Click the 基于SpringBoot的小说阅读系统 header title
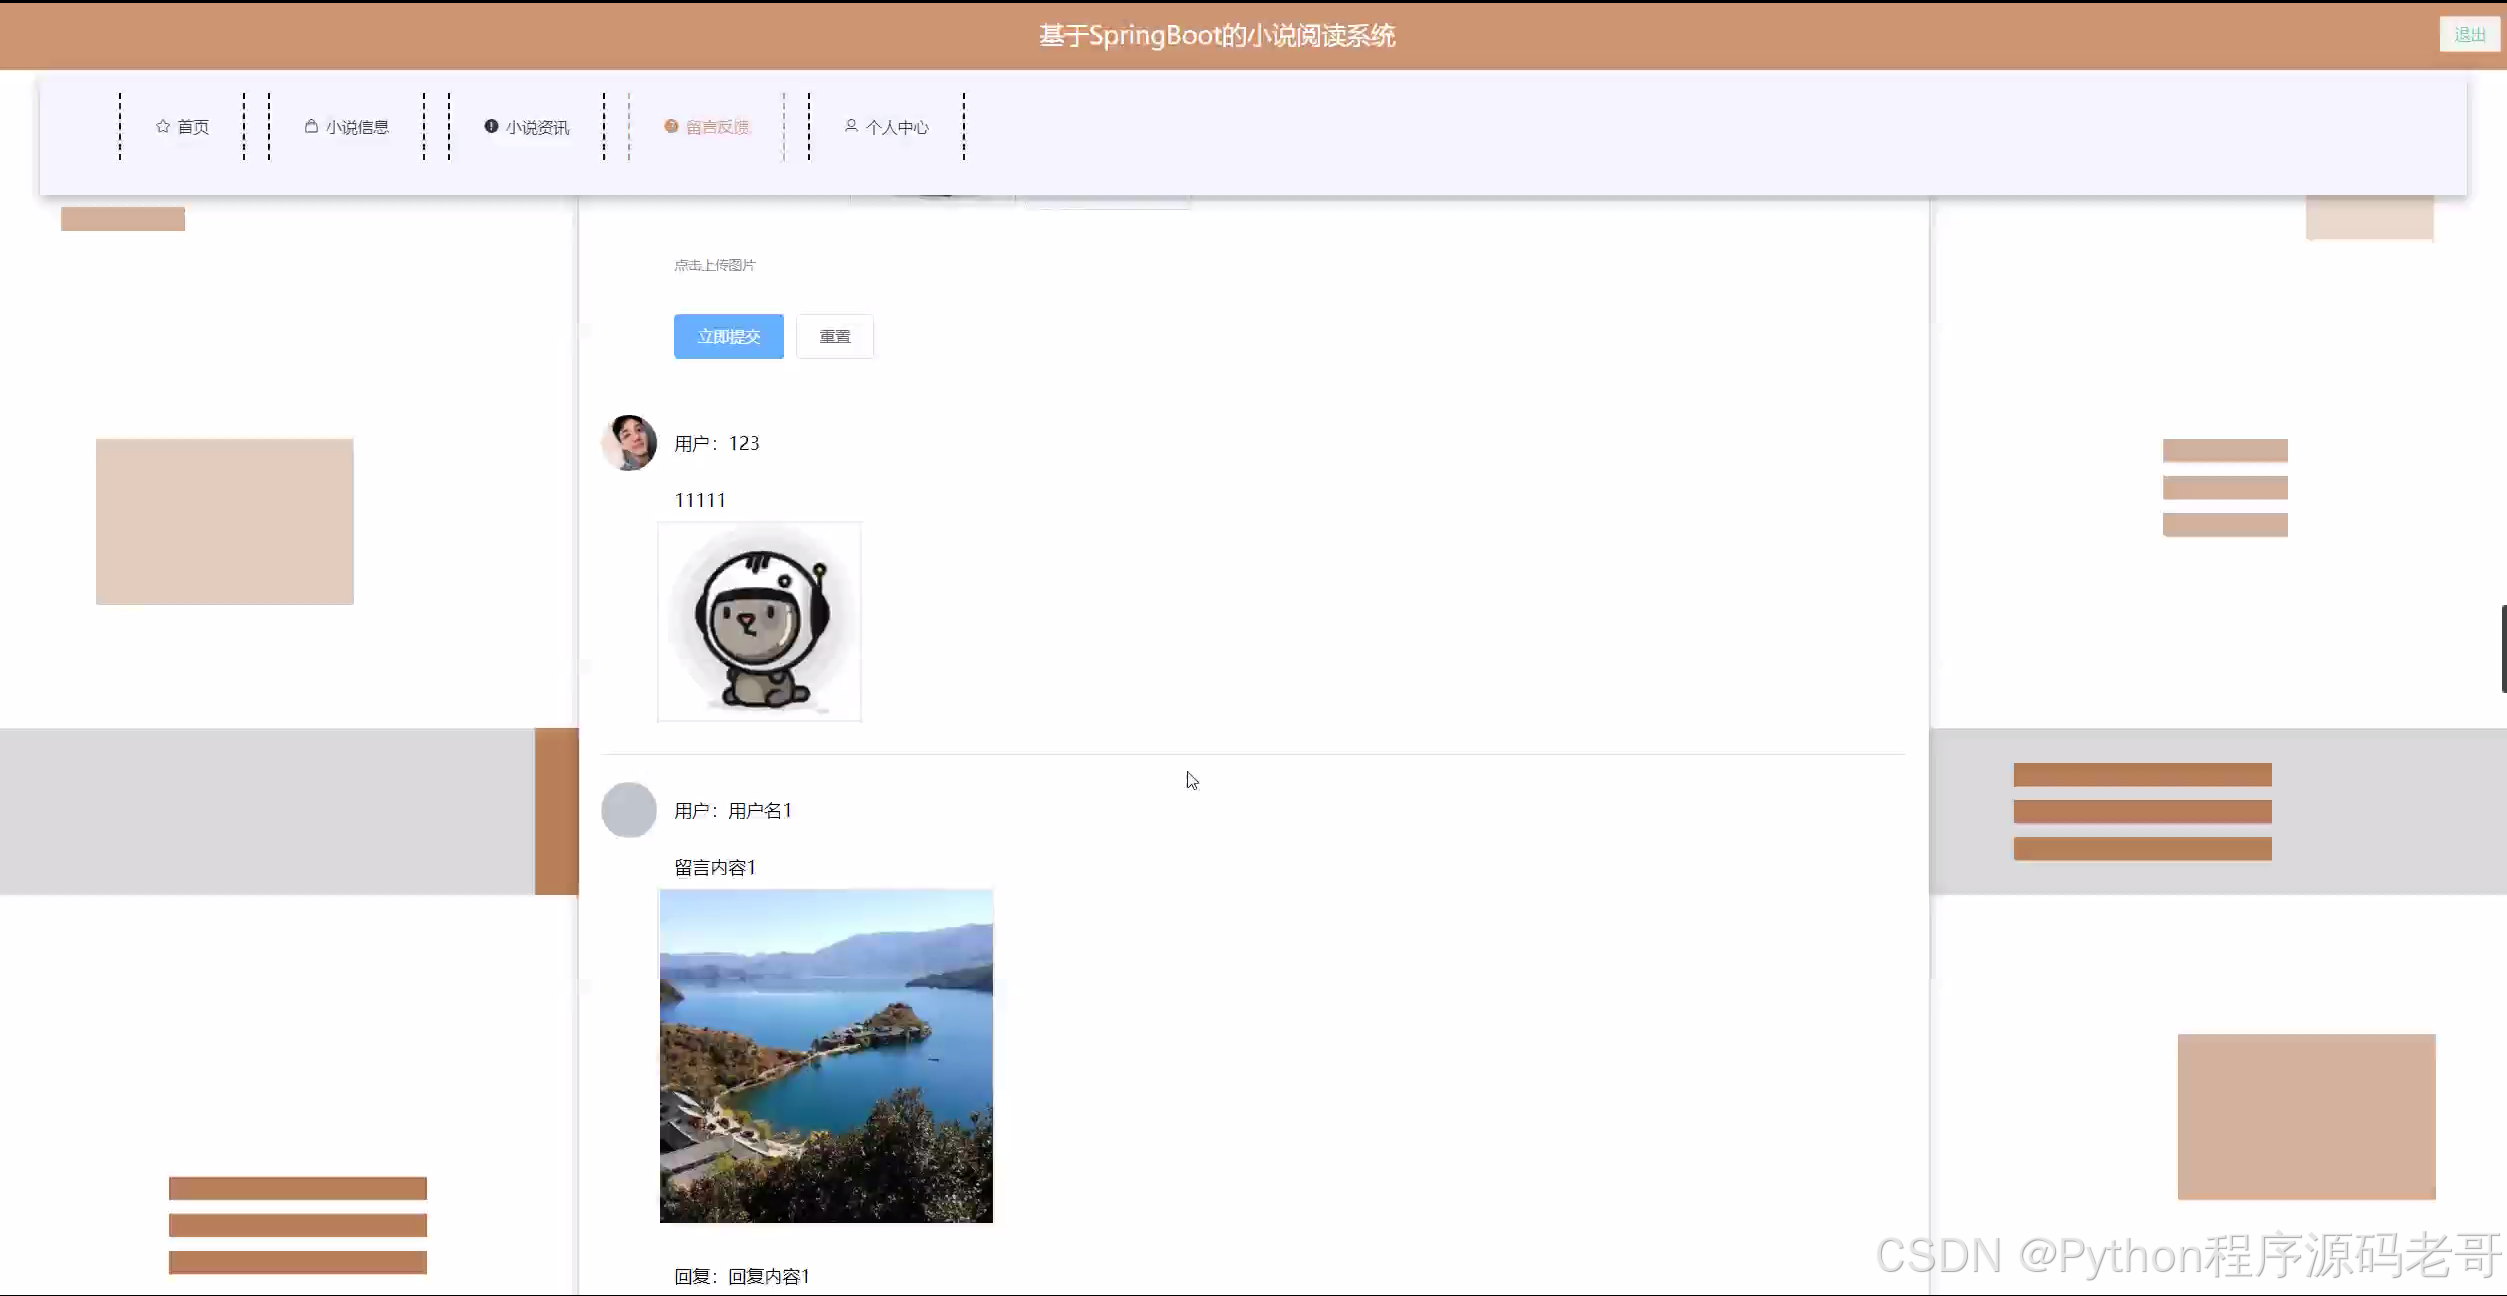Image resolution: width=2507 pixels, height=1296 pixels. point(1216,36)
